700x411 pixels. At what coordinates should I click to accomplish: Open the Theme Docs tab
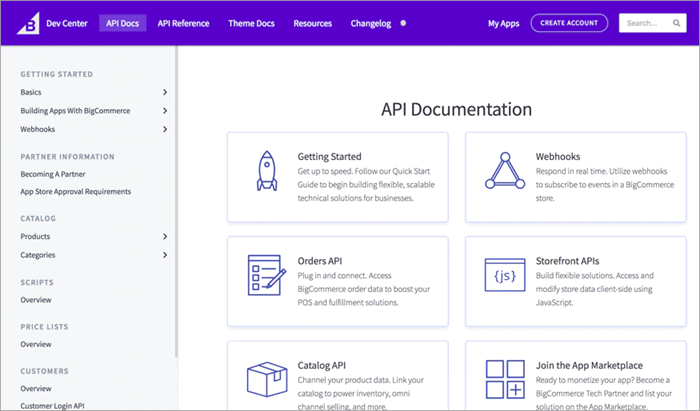pyautogui.click(x=251, y=24)
